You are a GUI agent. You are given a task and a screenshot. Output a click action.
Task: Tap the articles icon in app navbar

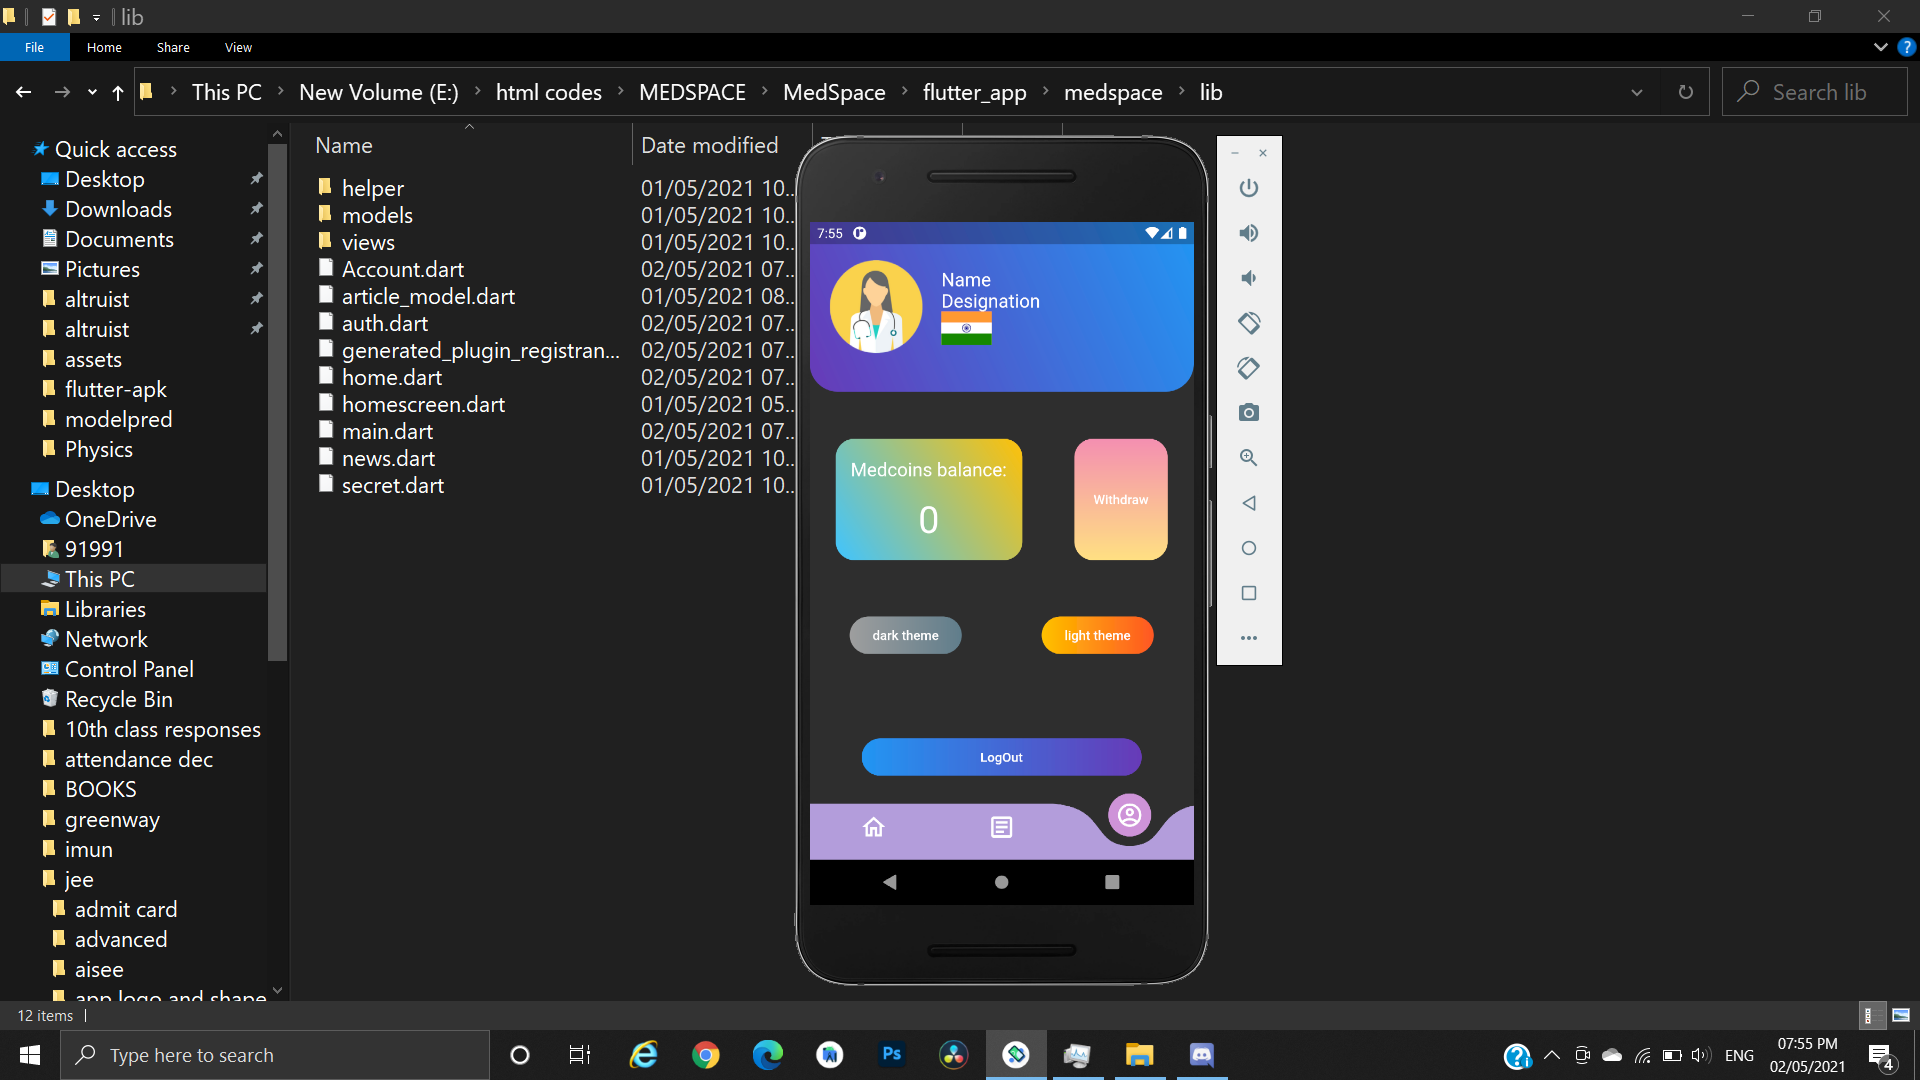pos(1001,827)
